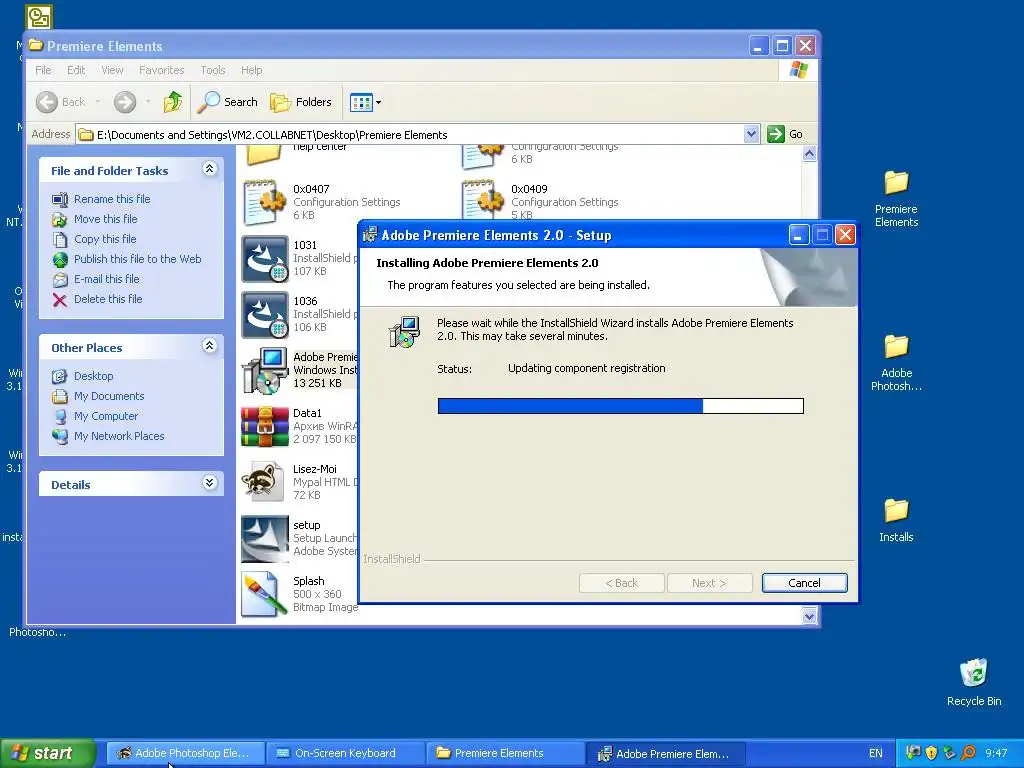Open the Forward history dropdown arrow
1024x768 pixels.
coord(148,102)
